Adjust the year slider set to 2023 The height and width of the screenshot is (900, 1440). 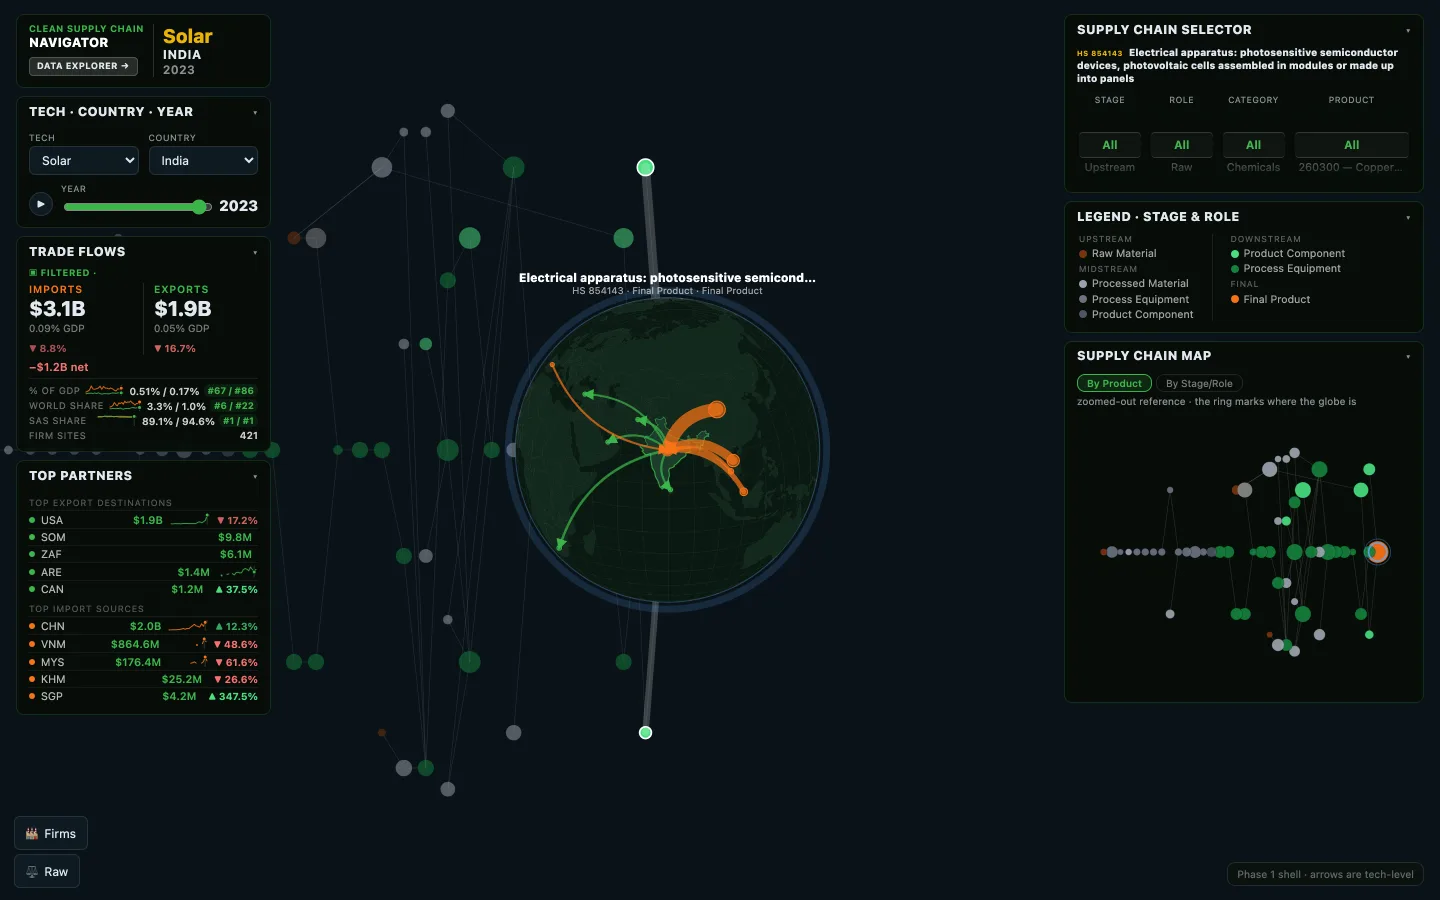tap(137, 207)
